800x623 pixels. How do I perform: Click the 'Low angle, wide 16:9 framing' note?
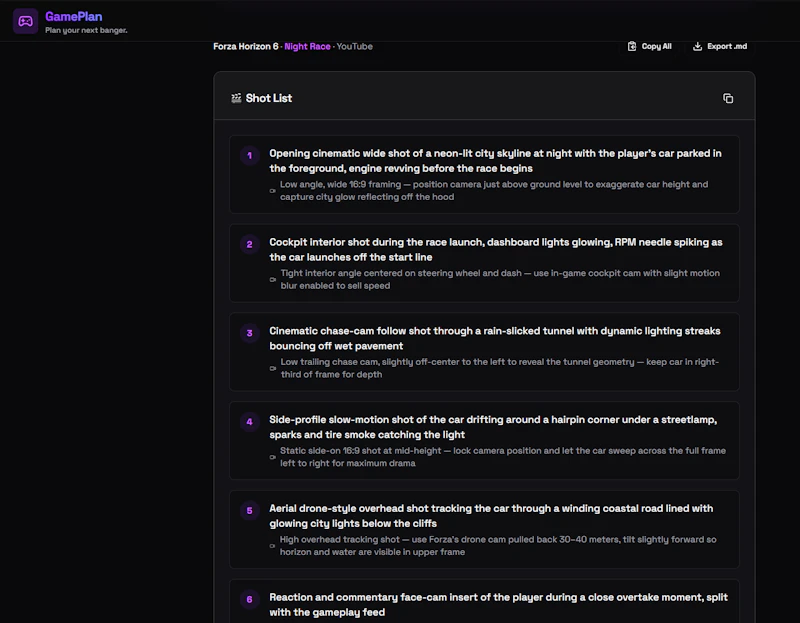click(x=494, y=190)
